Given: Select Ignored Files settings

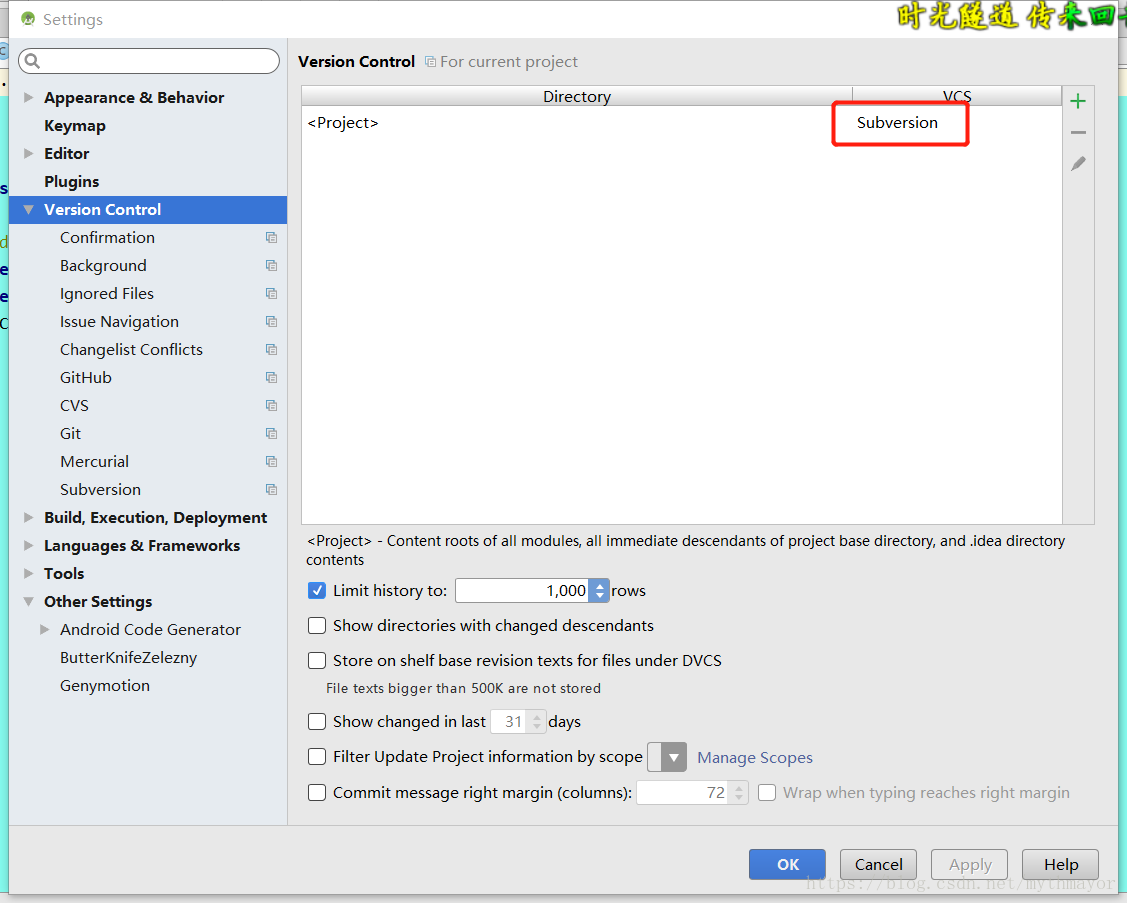Looking at the screenshot, I should (107, 293).
